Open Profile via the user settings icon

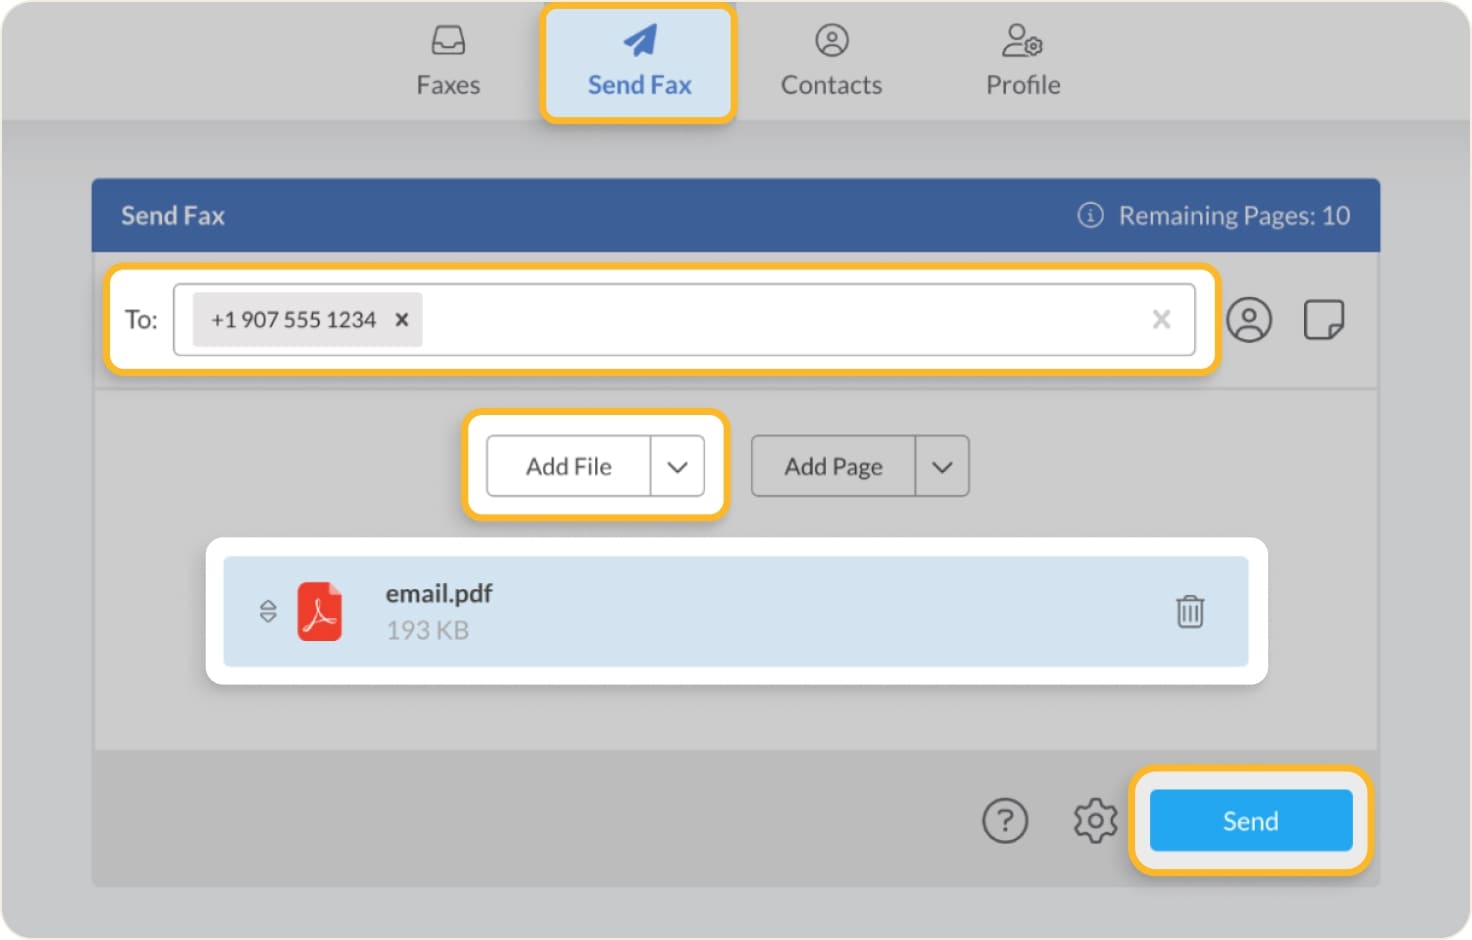tap(1021, 40)
